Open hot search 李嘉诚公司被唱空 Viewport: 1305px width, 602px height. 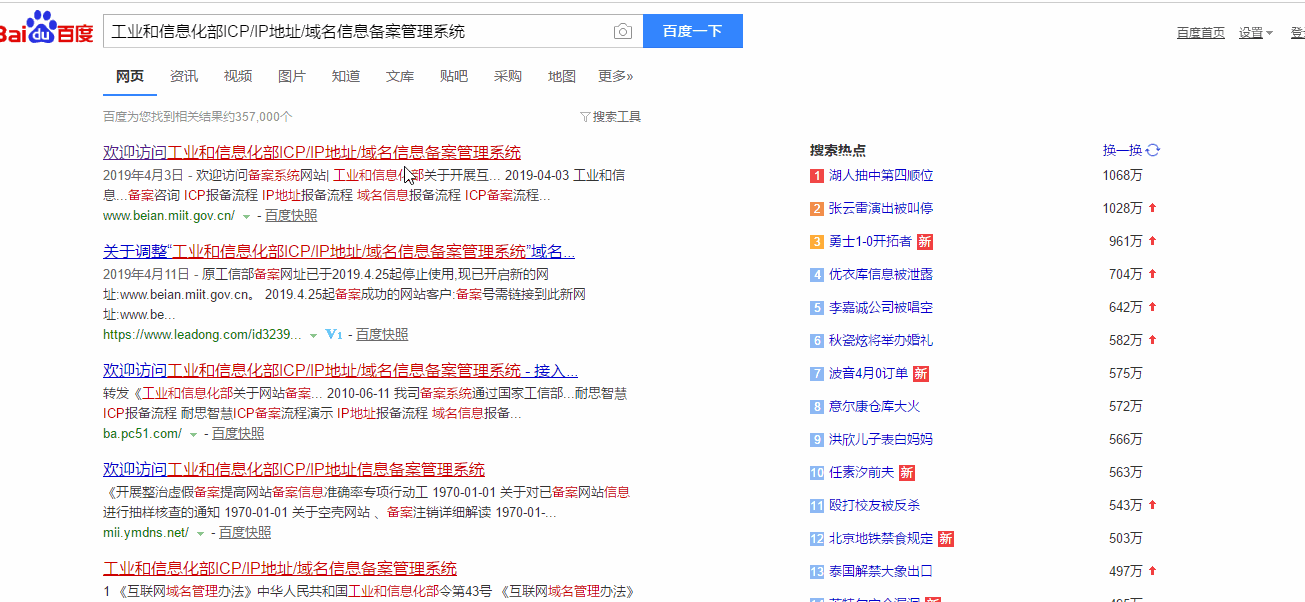[881, 307]
